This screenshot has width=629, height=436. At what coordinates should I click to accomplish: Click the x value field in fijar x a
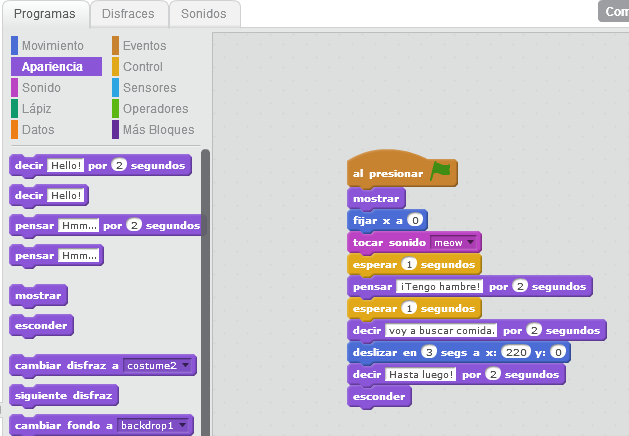(415, 220)
